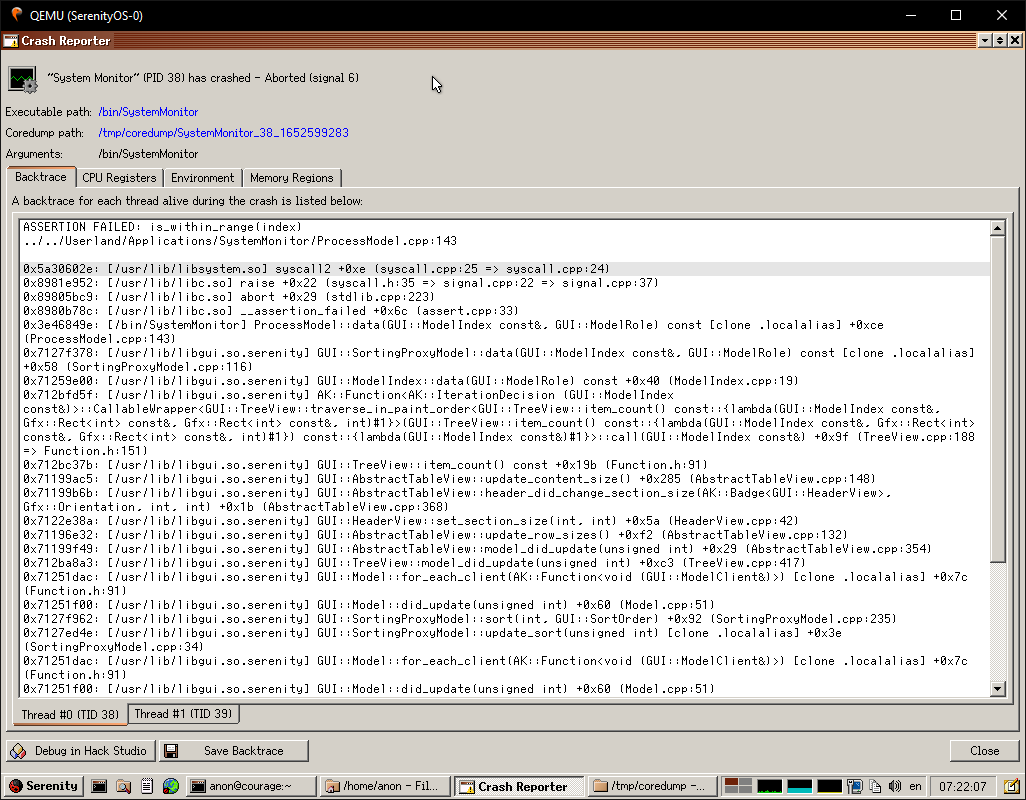Viewport: 1026px width, 800px height.
Task: Switch to the CPU Registers tab
Action: point(119,177)
